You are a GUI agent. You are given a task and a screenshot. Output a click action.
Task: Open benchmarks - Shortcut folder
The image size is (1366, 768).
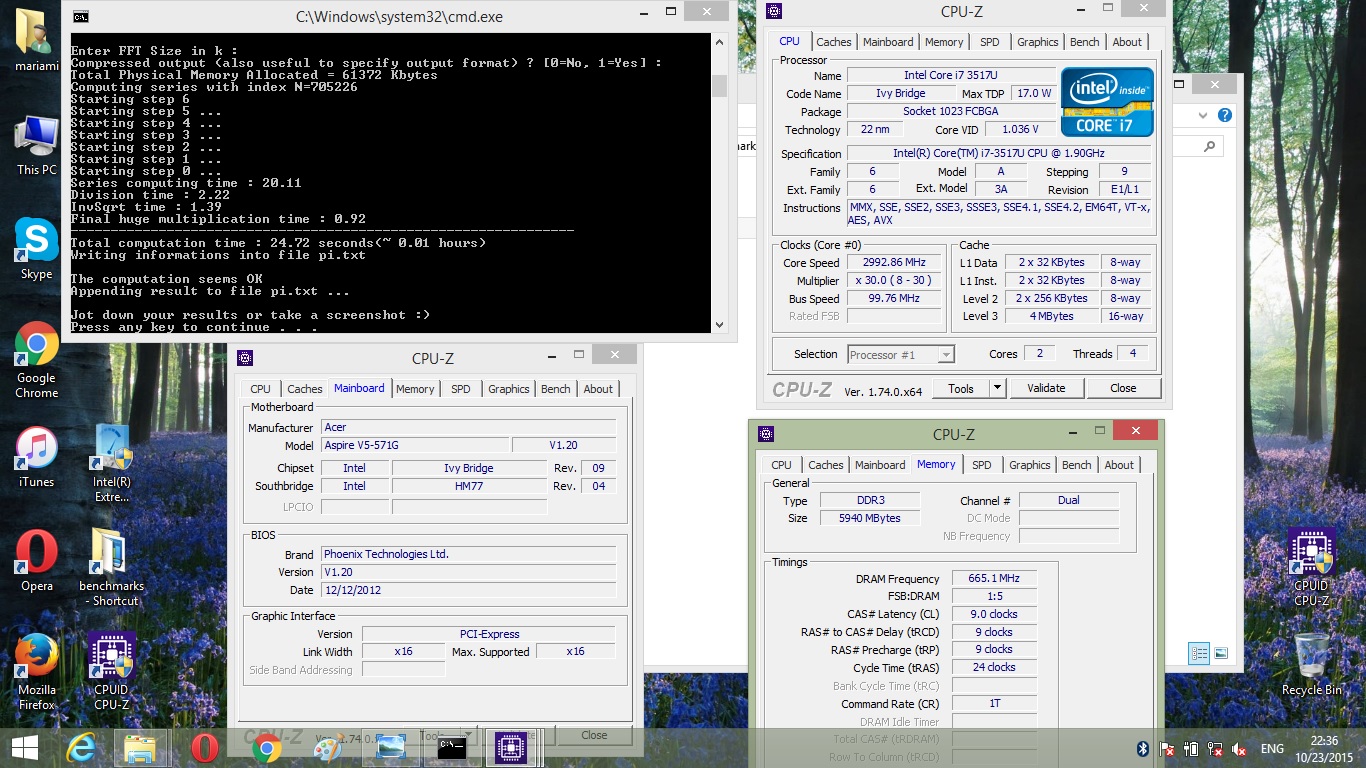111,567
